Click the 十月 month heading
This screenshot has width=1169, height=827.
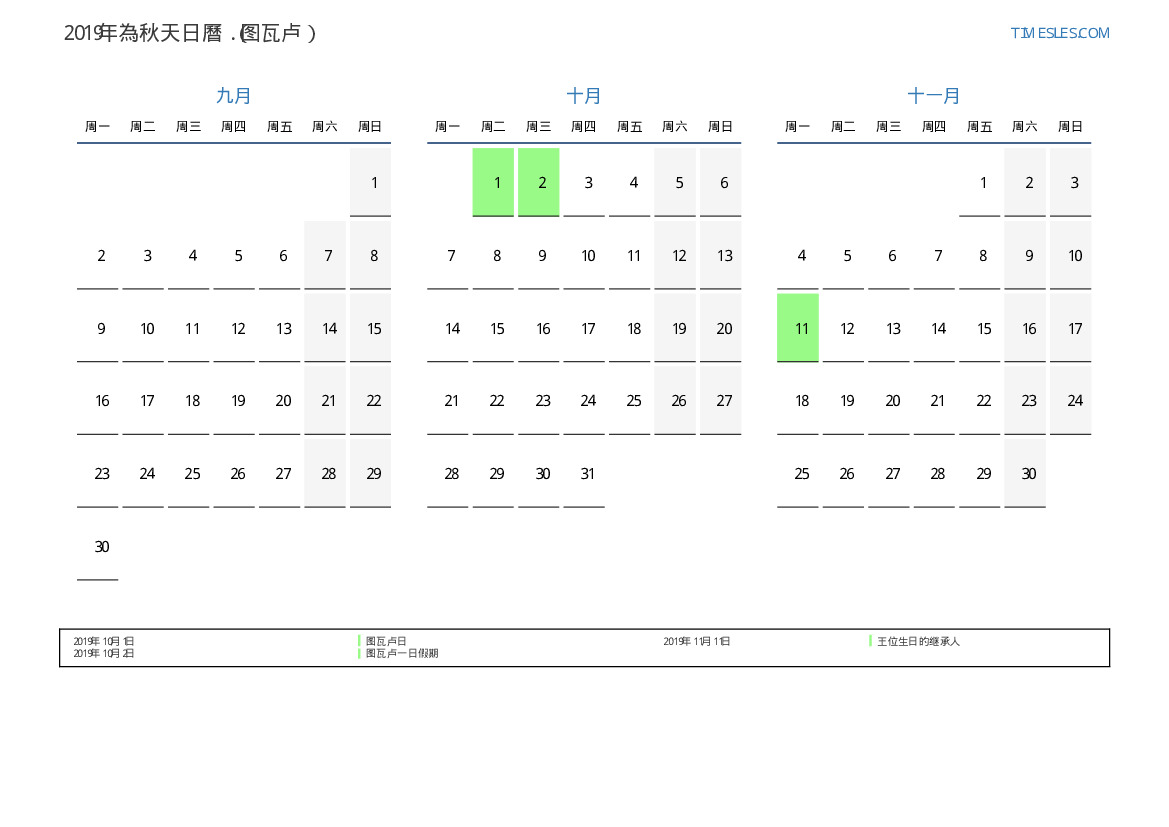click(x=584, y=96)
